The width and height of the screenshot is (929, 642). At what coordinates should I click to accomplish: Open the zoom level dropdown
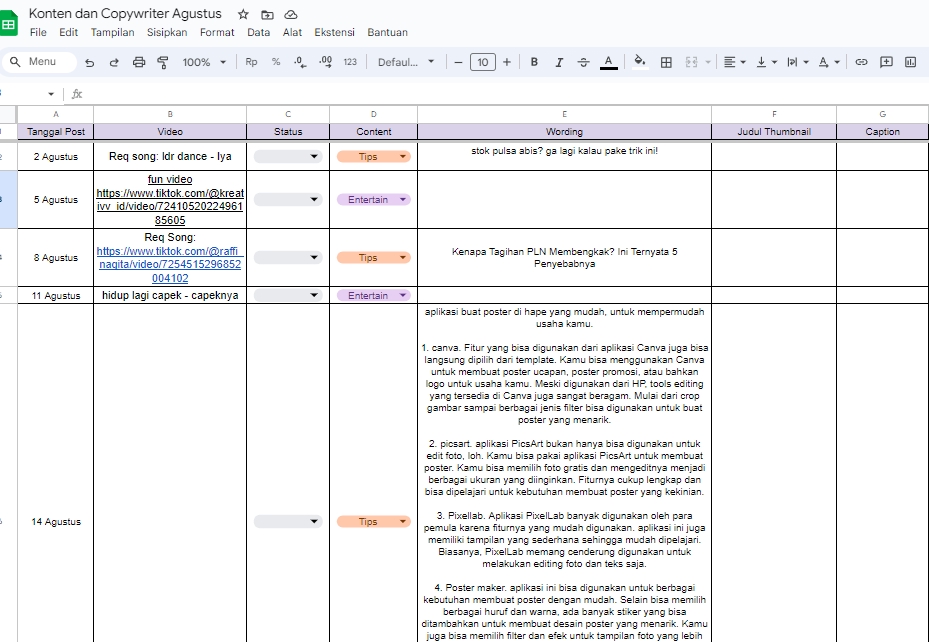click(203, 62)
